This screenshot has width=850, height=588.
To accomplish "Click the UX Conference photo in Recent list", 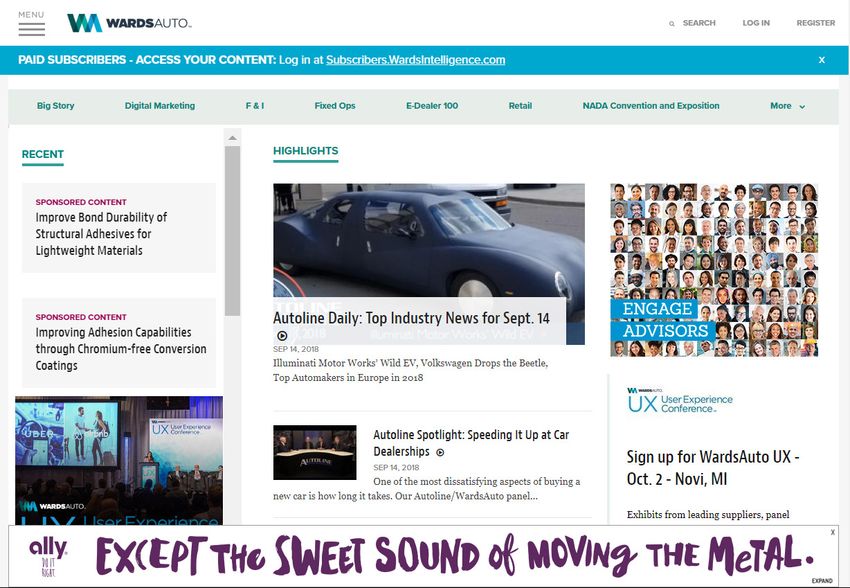I will (x=119, y=460).
